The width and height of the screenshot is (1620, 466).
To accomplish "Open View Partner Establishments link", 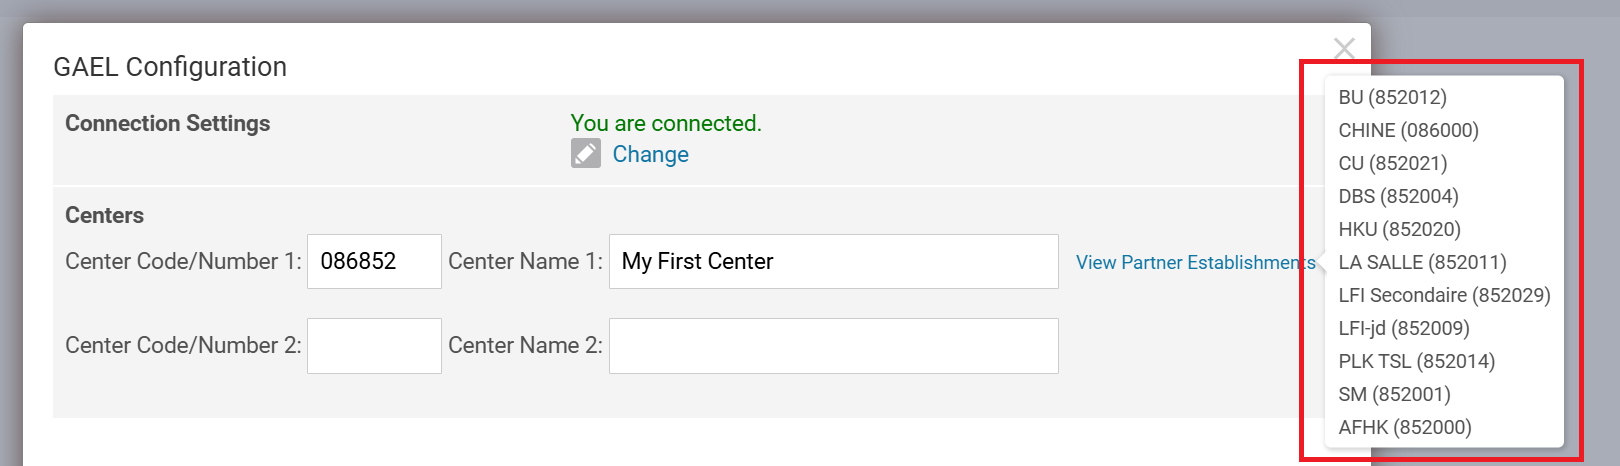I will (1194, 262).
